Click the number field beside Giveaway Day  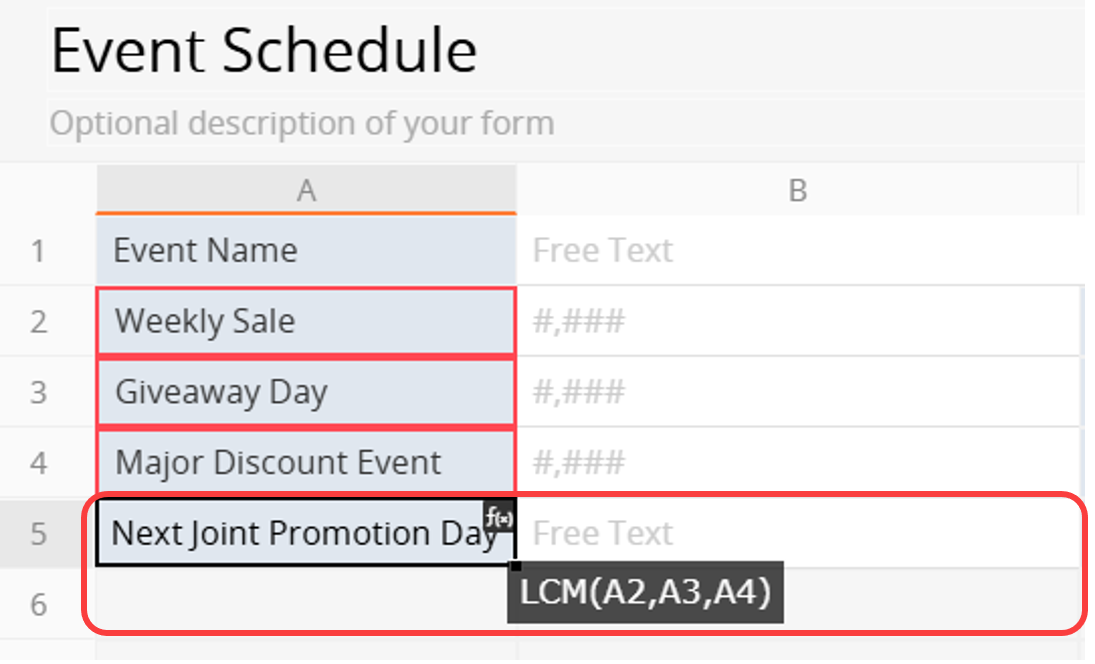pyautogui.click(x=797, y=392)
